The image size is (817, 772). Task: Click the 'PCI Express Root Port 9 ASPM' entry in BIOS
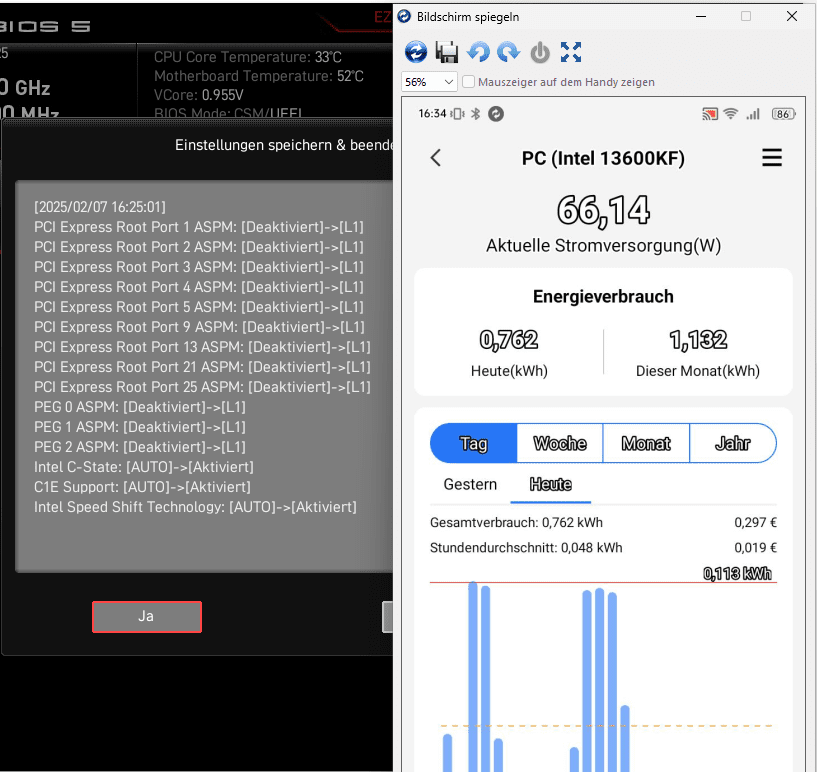[199, 327]
